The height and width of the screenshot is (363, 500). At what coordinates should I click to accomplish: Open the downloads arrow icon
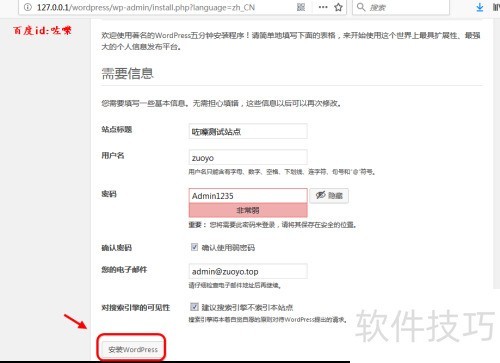479,7
